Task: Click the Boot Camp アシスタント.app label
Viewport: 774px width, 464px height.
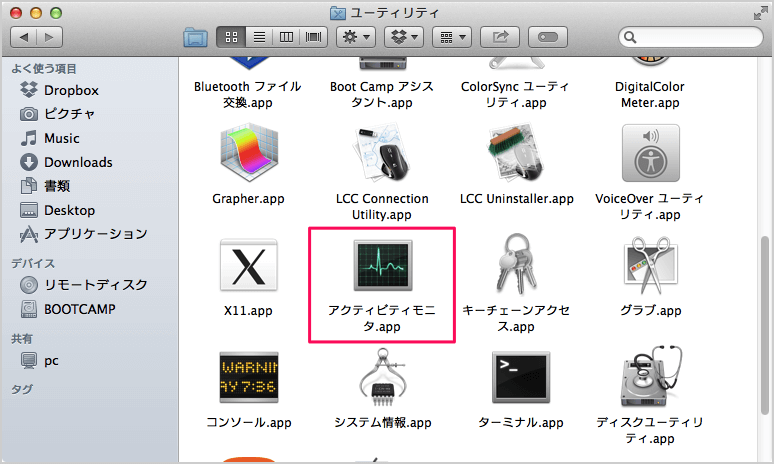Action: pos(382,94)
